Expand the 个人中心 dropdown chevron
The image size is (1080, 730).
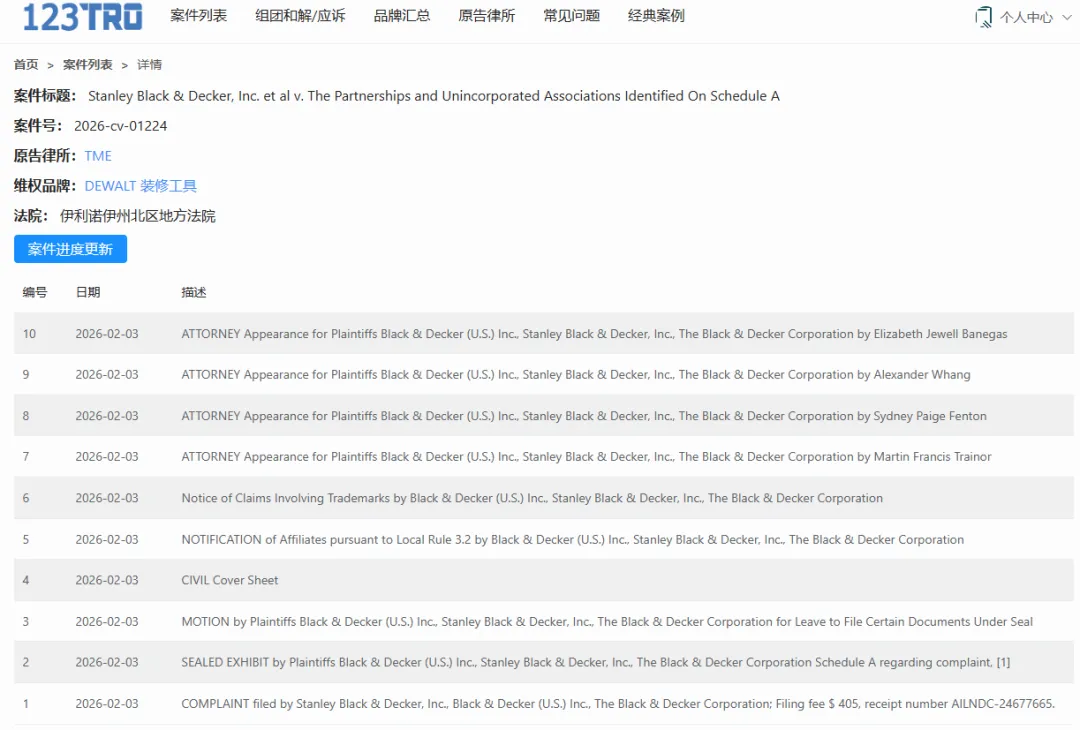pos(1066,17)
